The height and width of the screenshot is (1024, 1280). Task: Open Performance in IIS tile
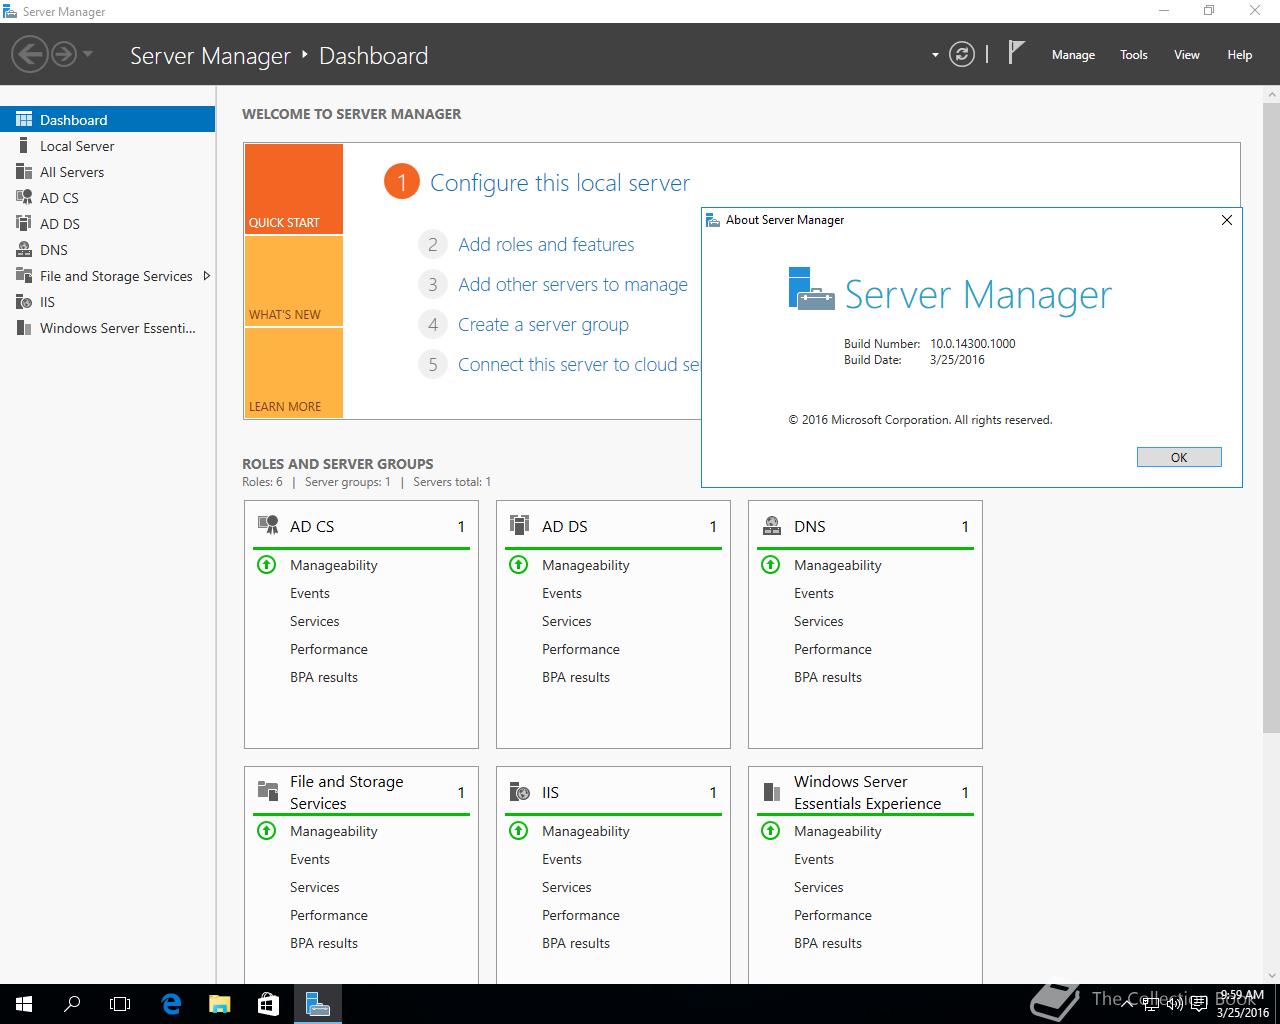coord(581,915)
